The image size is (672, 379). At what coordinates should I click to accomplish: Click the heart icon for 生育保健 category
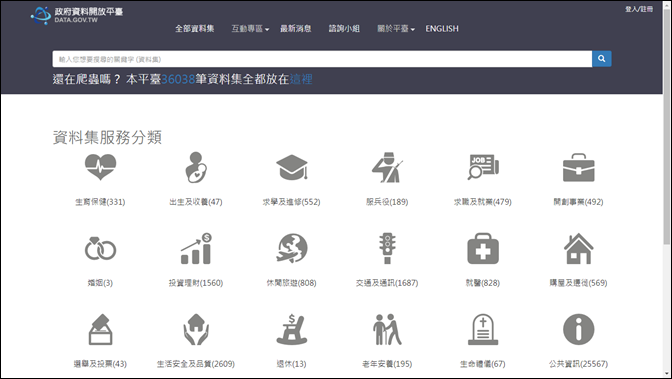[x=100, y=167]
